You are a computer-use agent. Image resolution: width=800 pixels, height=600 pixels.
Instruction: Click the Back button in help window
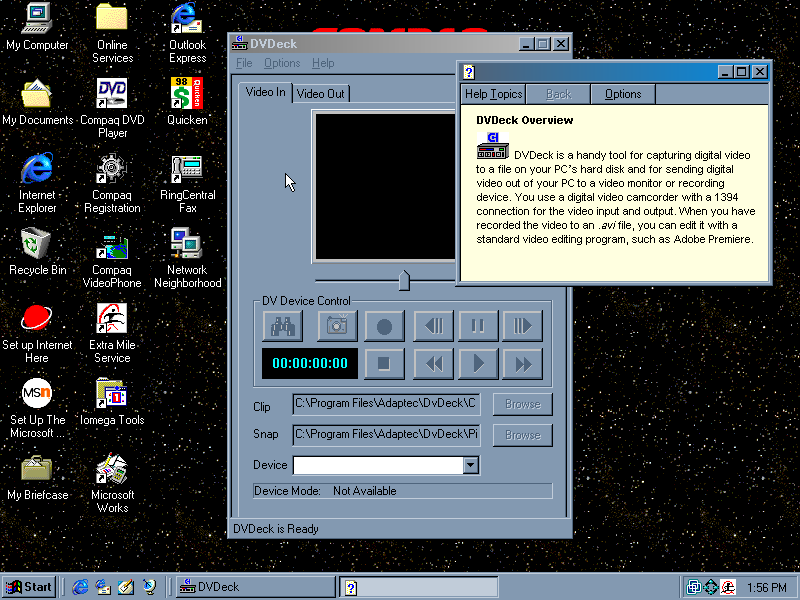coord(558,94)
